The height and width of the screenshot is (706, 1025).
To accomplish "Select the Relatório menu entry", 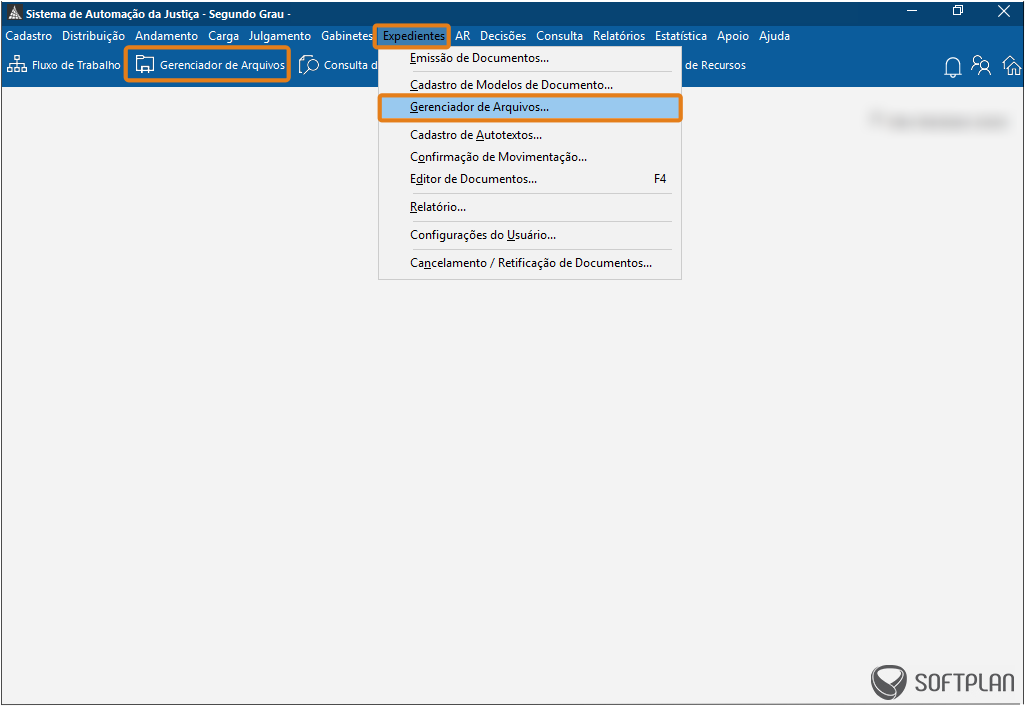I will [530, 207].
